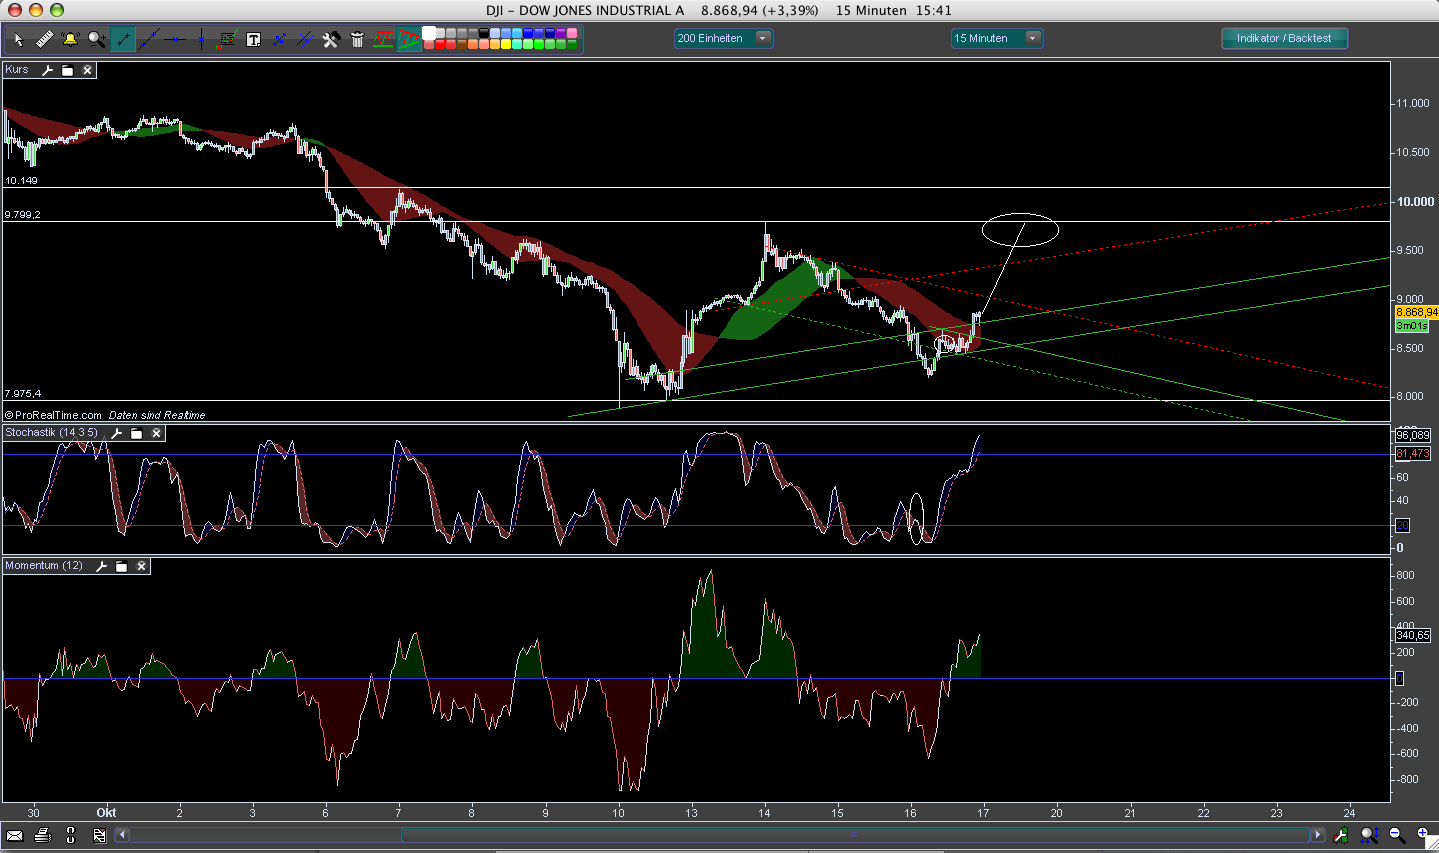Click the 9.799,2 horizontal line label
Screen dimensions: 1439x853
(x=22, y=215)
